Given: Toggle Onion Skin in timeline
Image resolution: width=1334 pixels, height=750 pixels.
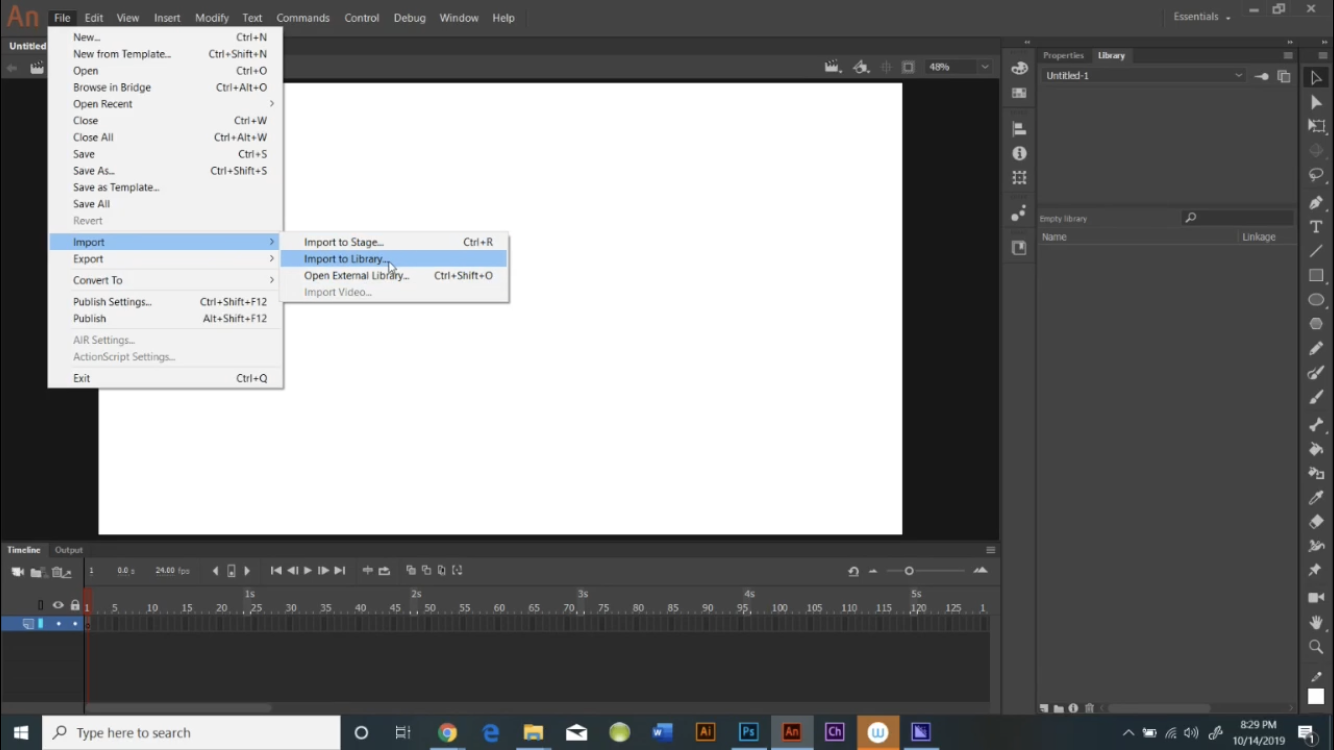Looking at the screenshot, I should [x=410, y=571].
